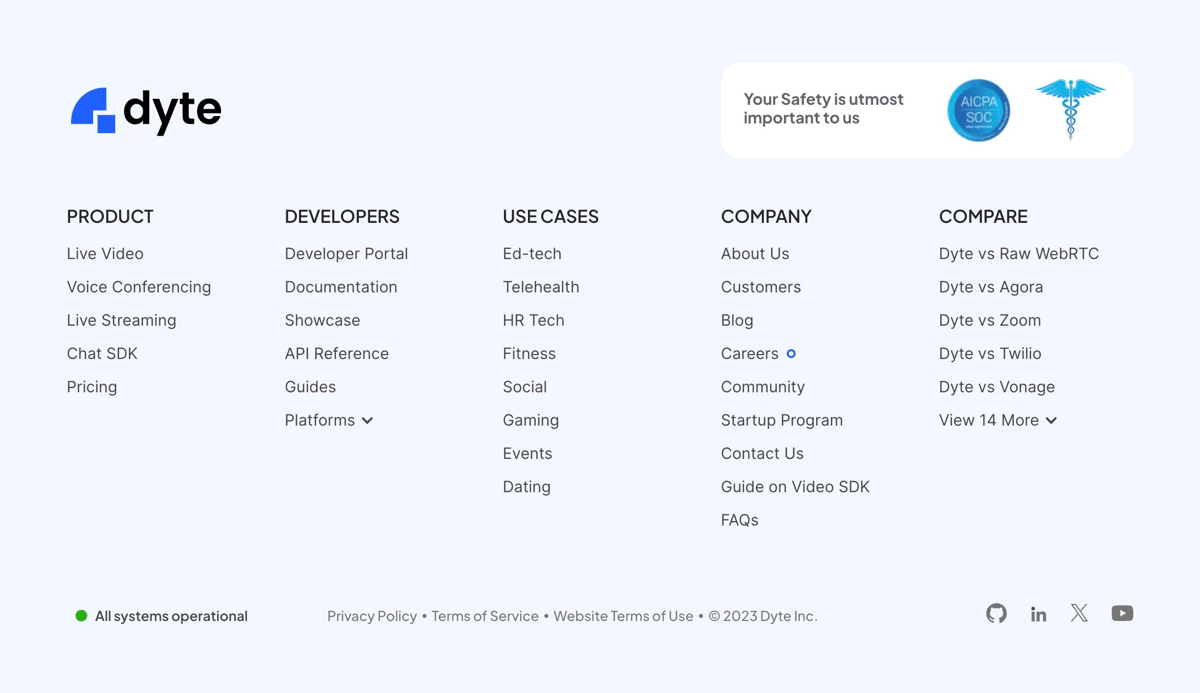The image size is (1200, 693).
Task: Click the Dyte logo
Action: click(146, 110)
